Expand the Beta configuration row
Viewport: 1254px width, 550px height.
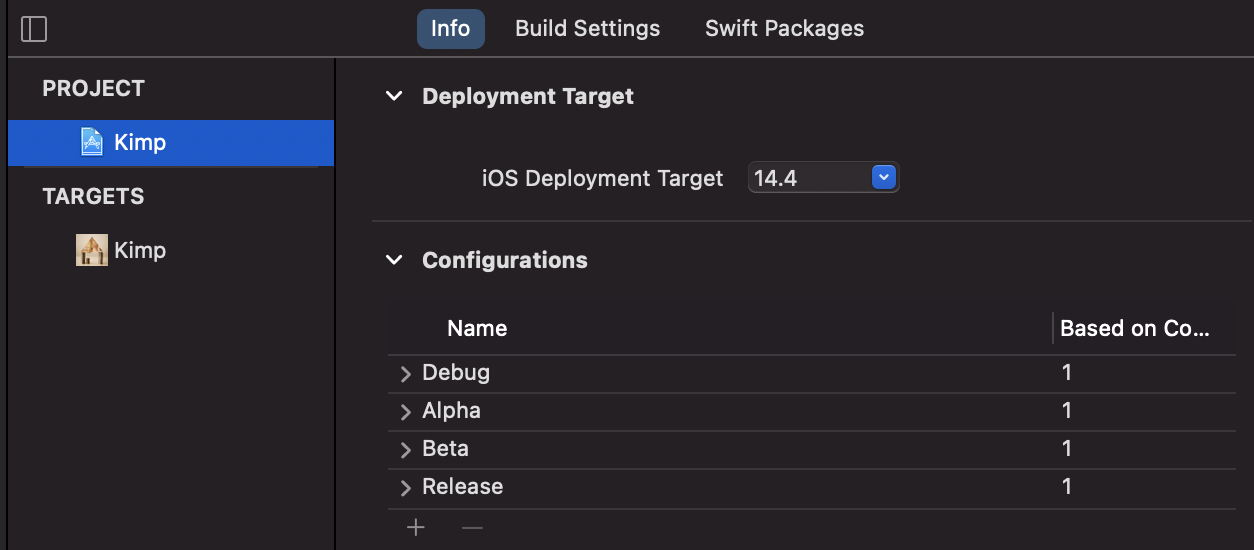coord(405,449)
